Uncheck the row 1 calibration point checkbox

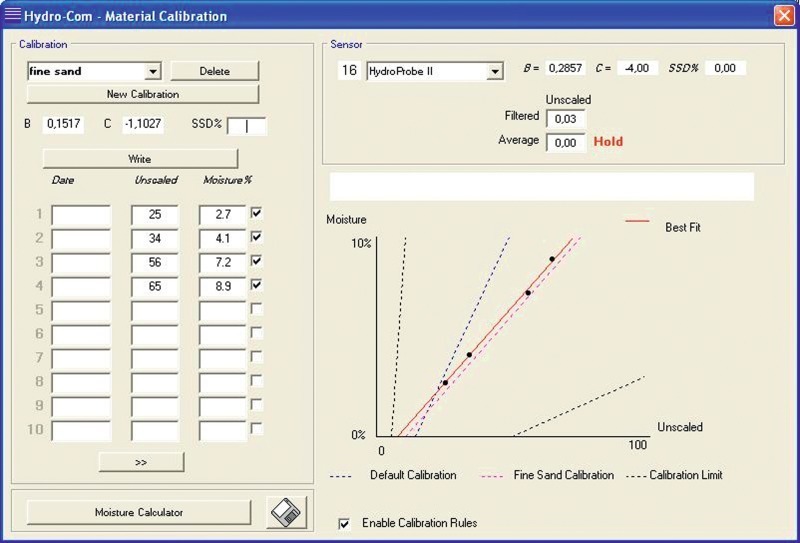coord(257,213)
